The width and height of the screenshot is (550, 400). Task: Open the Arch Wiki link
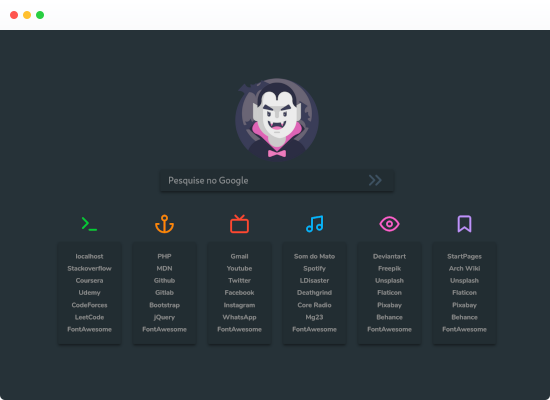464,268
